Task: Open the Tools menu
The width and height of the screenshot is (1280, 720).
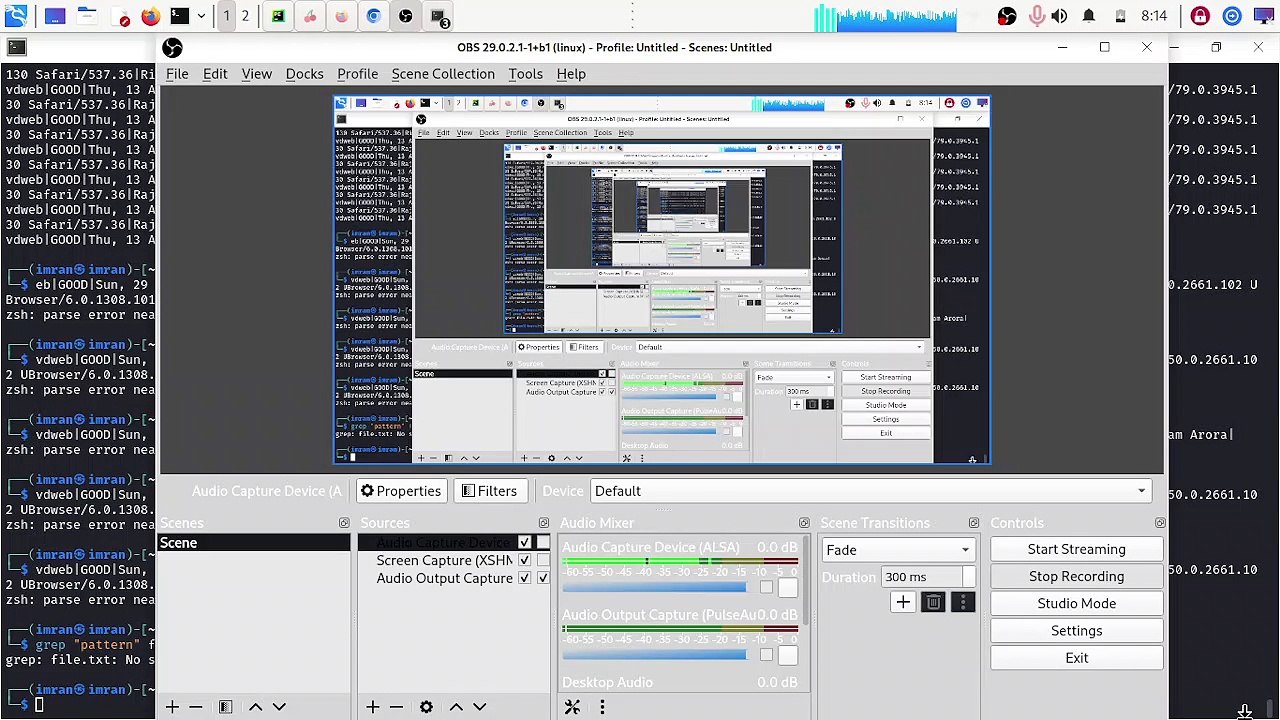Action: coord(525,74)
